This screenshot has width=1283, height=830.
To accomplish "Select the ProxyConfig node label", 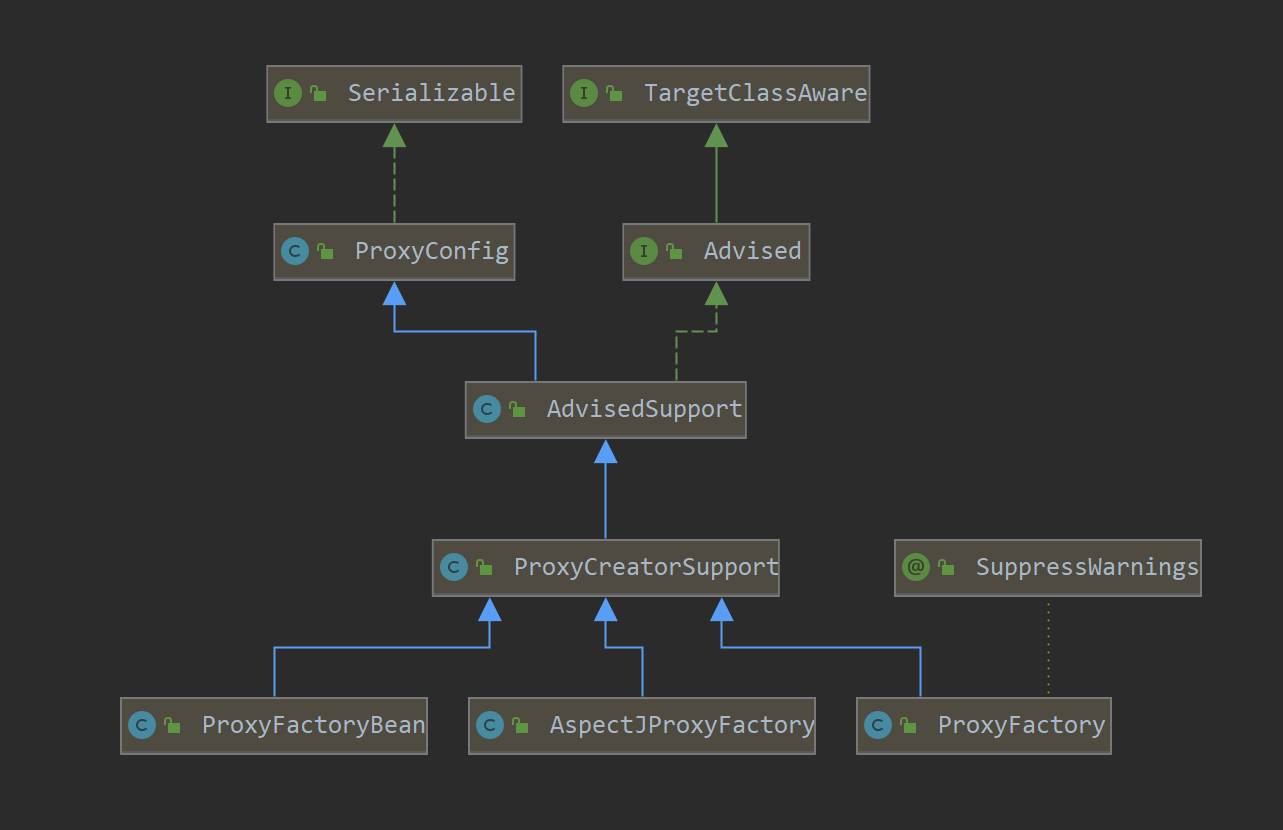I will coord(431,251).
